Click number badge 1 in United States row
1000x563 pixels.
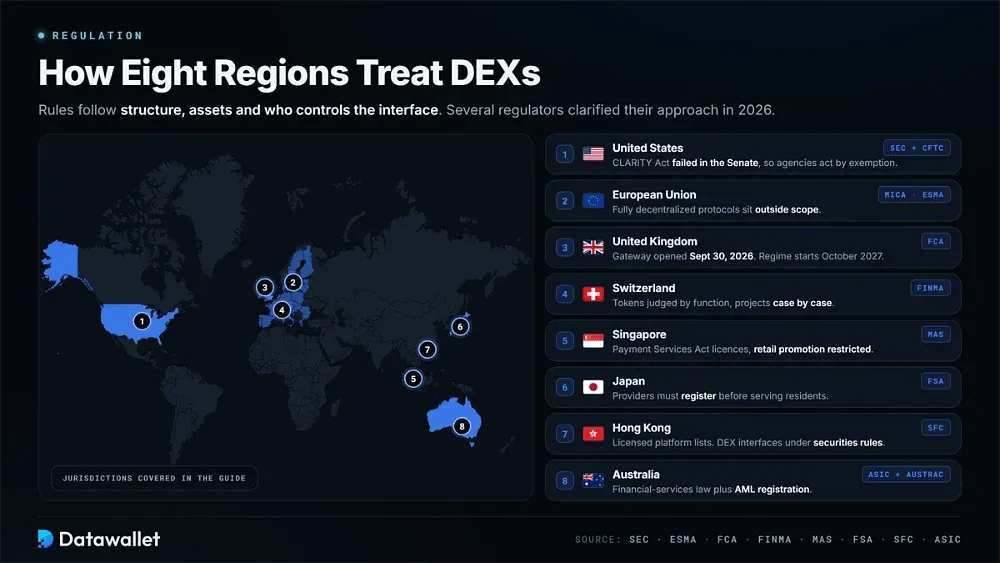tap(564, 154)
